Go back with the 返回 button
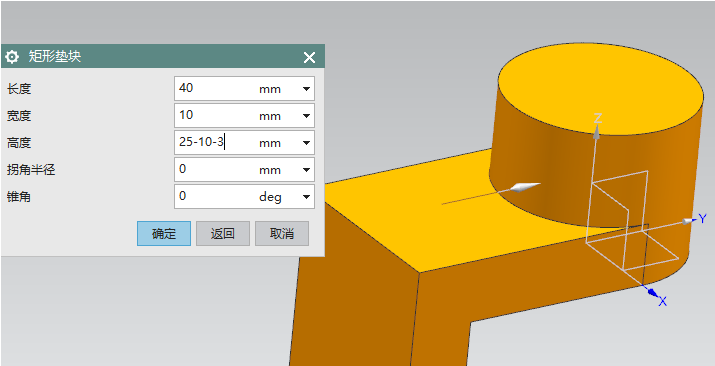This screenshot has width=715, height=366. click(223, 234)
